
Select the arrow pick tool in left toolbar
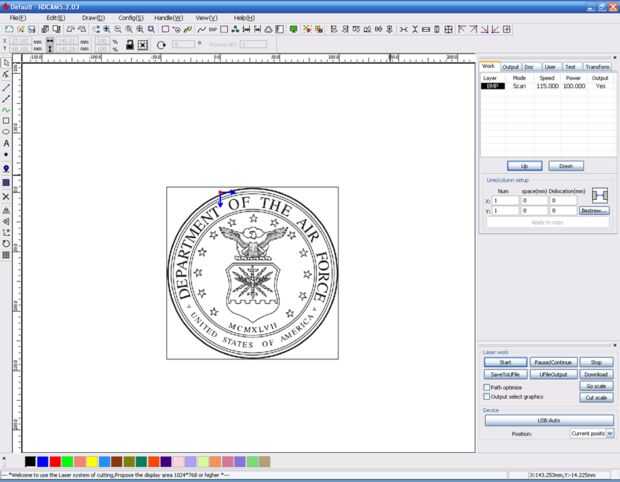(x=6, y=63)
